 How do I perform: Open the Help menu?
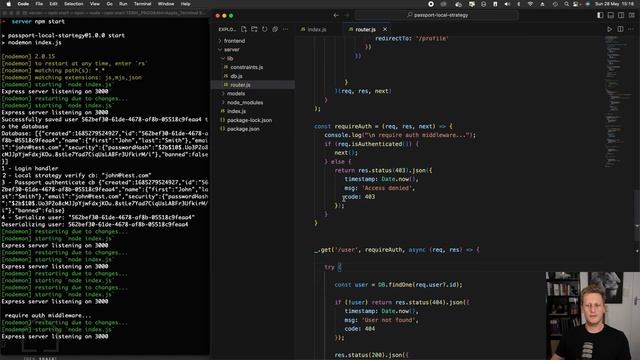pos(186,4)
